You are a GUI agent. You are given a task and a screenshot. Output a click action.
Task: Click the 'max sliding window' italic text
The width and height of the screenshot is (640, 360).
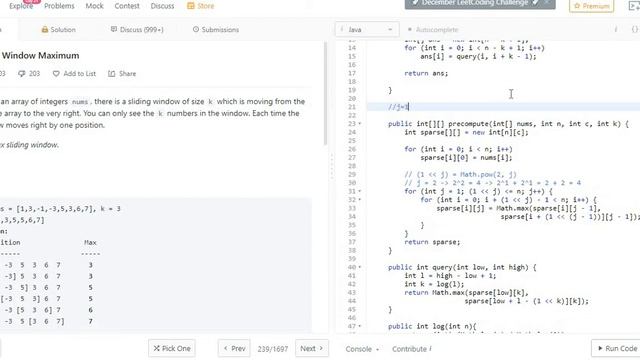click(x=30, y=145)
